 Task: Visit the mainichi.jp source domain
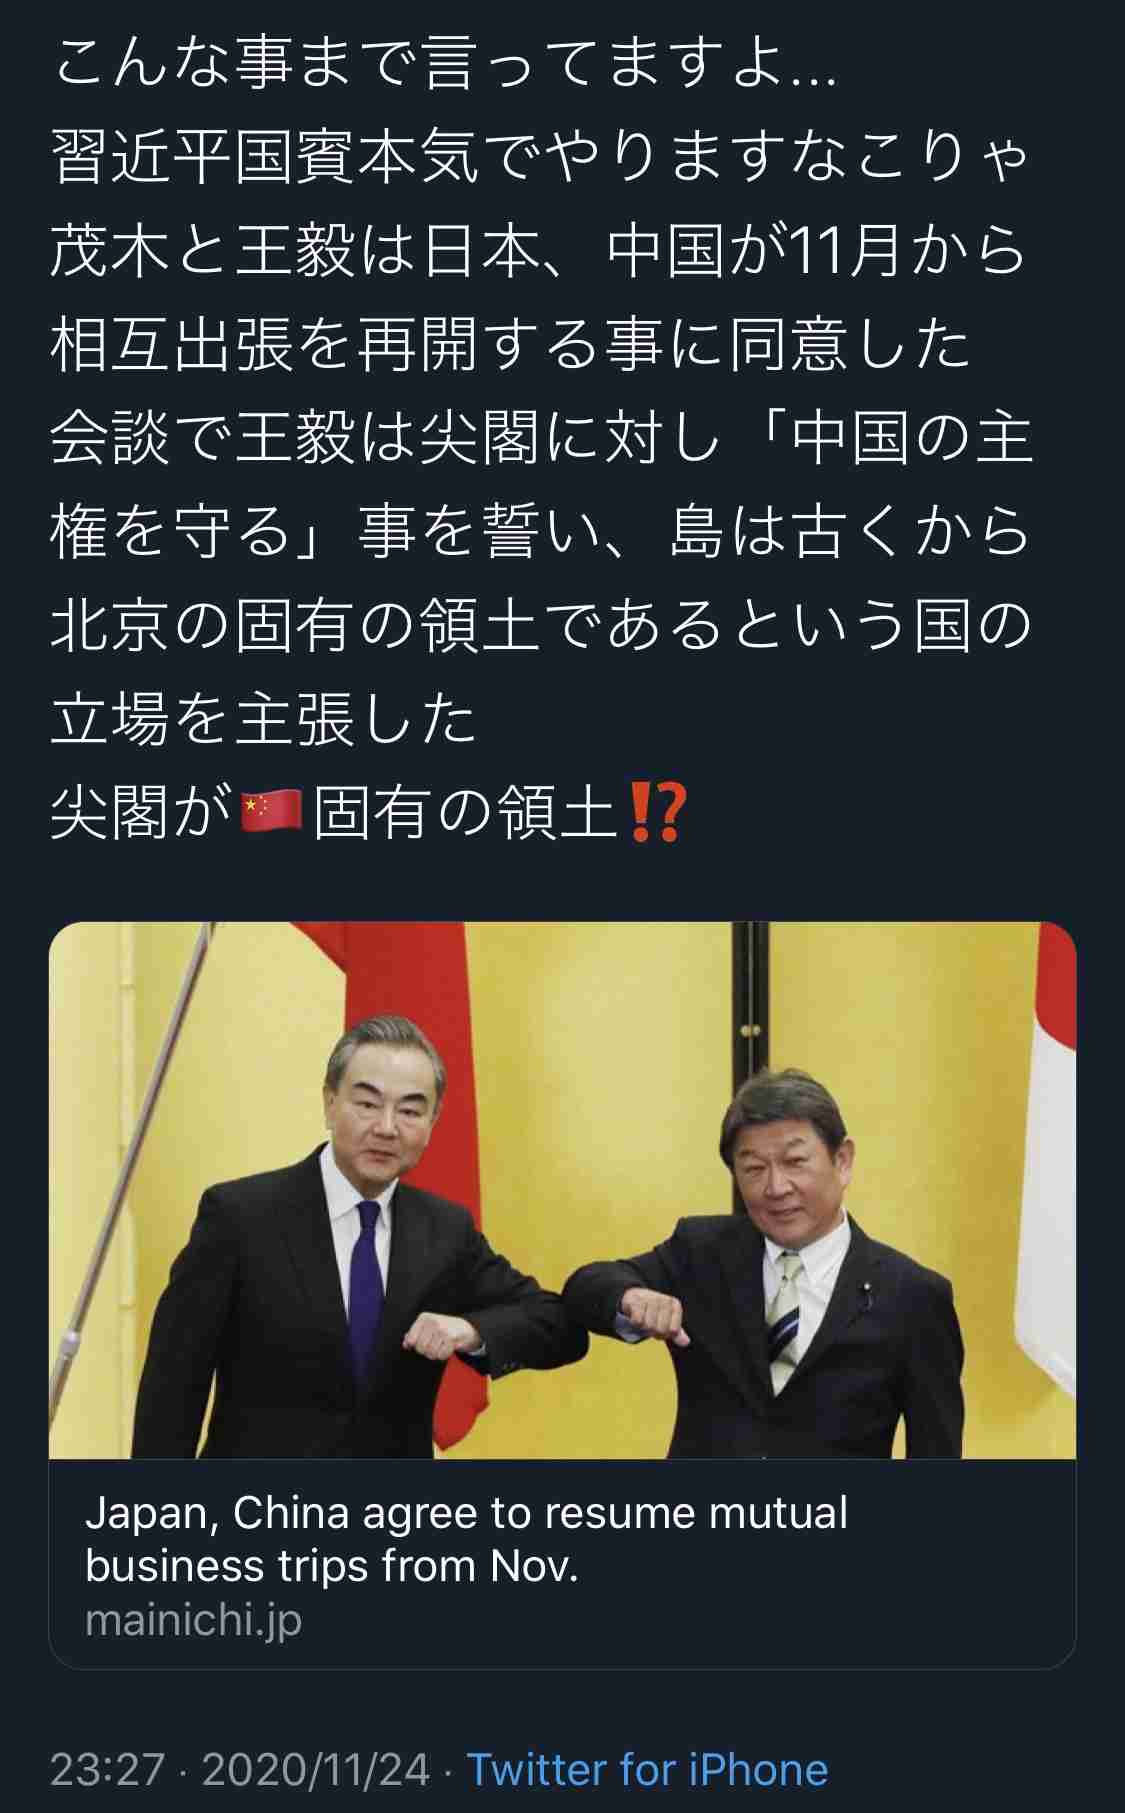[193, 1620]
